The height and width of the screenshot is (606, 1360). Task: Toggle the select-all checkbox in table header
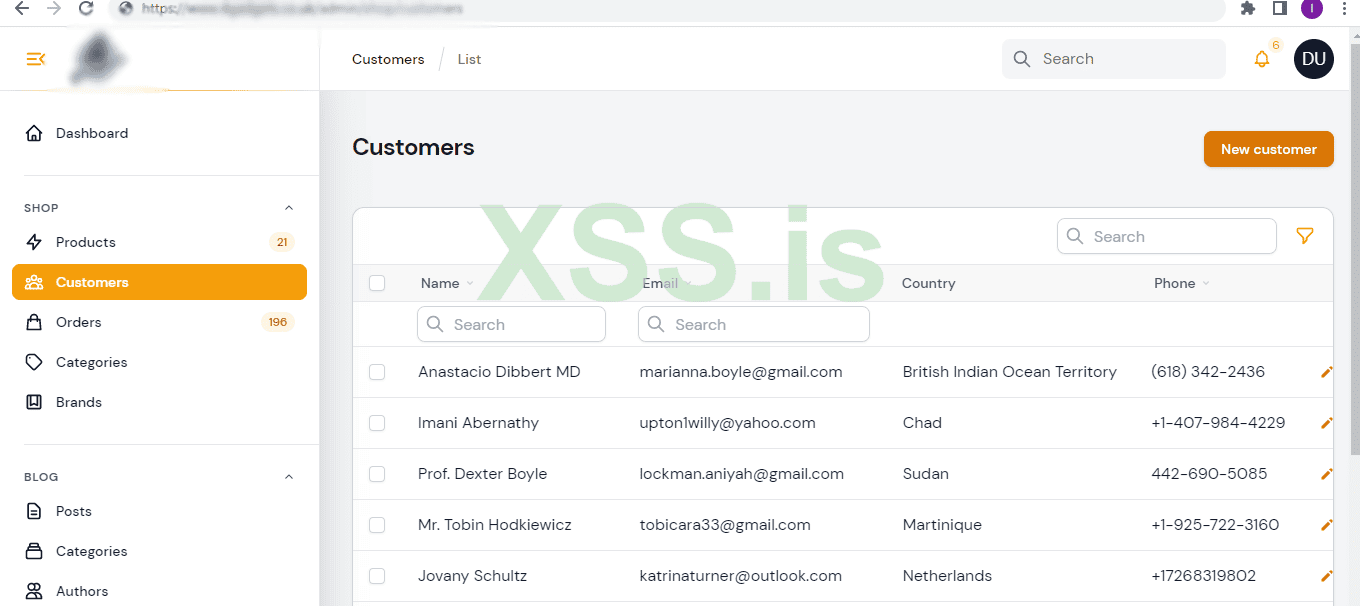pos(377,283)
